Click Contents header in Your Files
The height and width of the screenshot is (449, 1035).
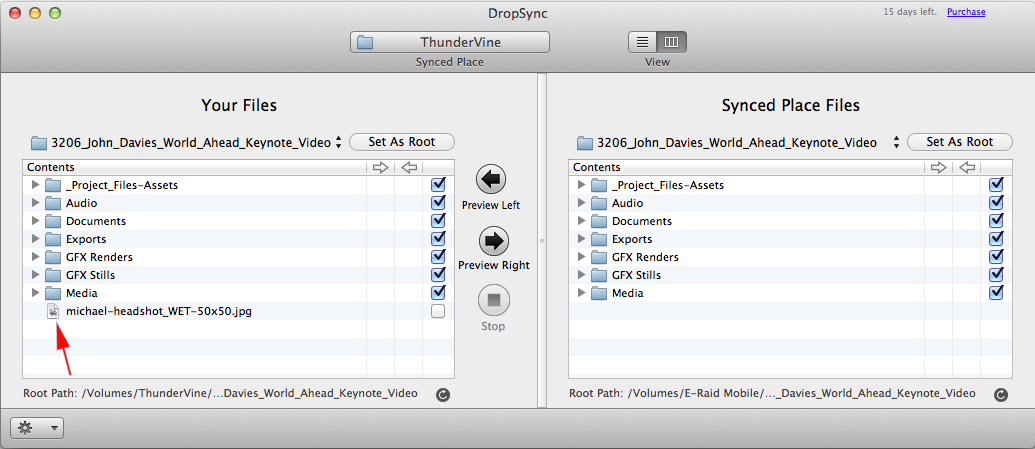194,168
